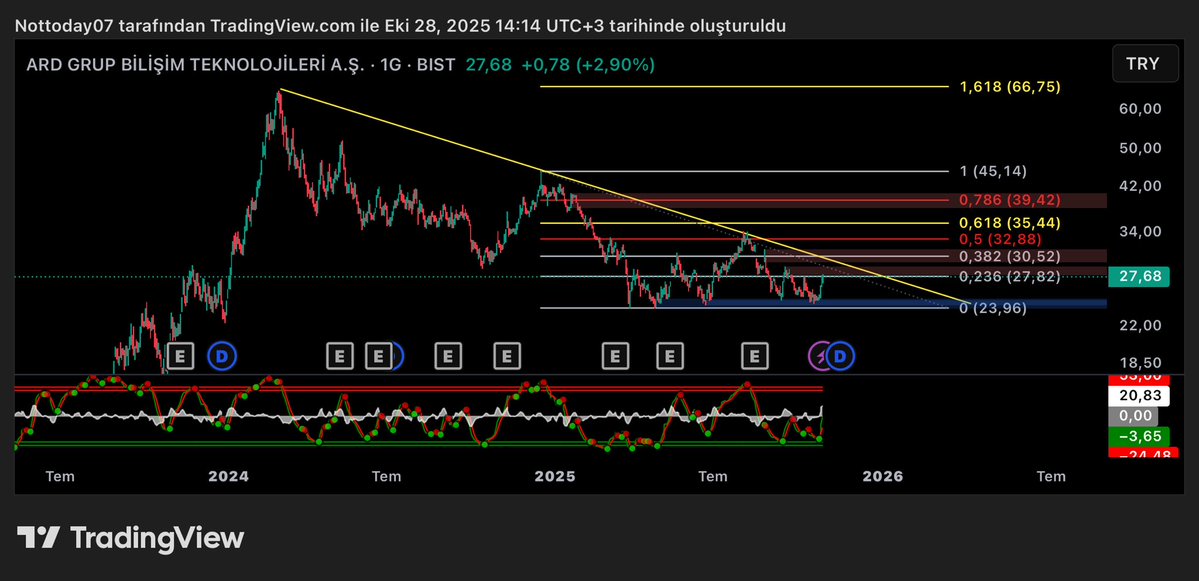
Task: Click the 1G interval label in chart title
Action: click(390, 65)
